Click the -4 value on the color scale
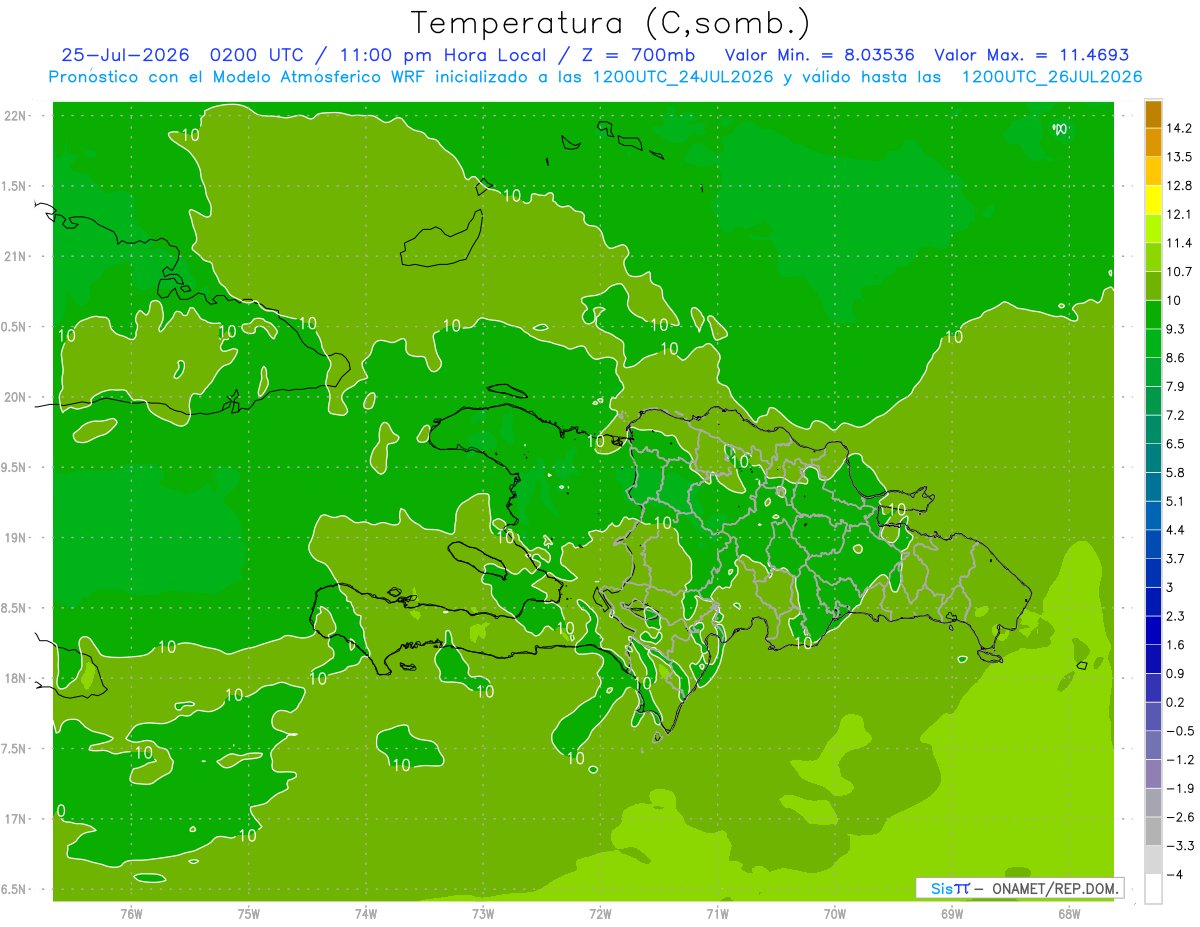This screenshot has height=927, width=1200. [1174, 875]
